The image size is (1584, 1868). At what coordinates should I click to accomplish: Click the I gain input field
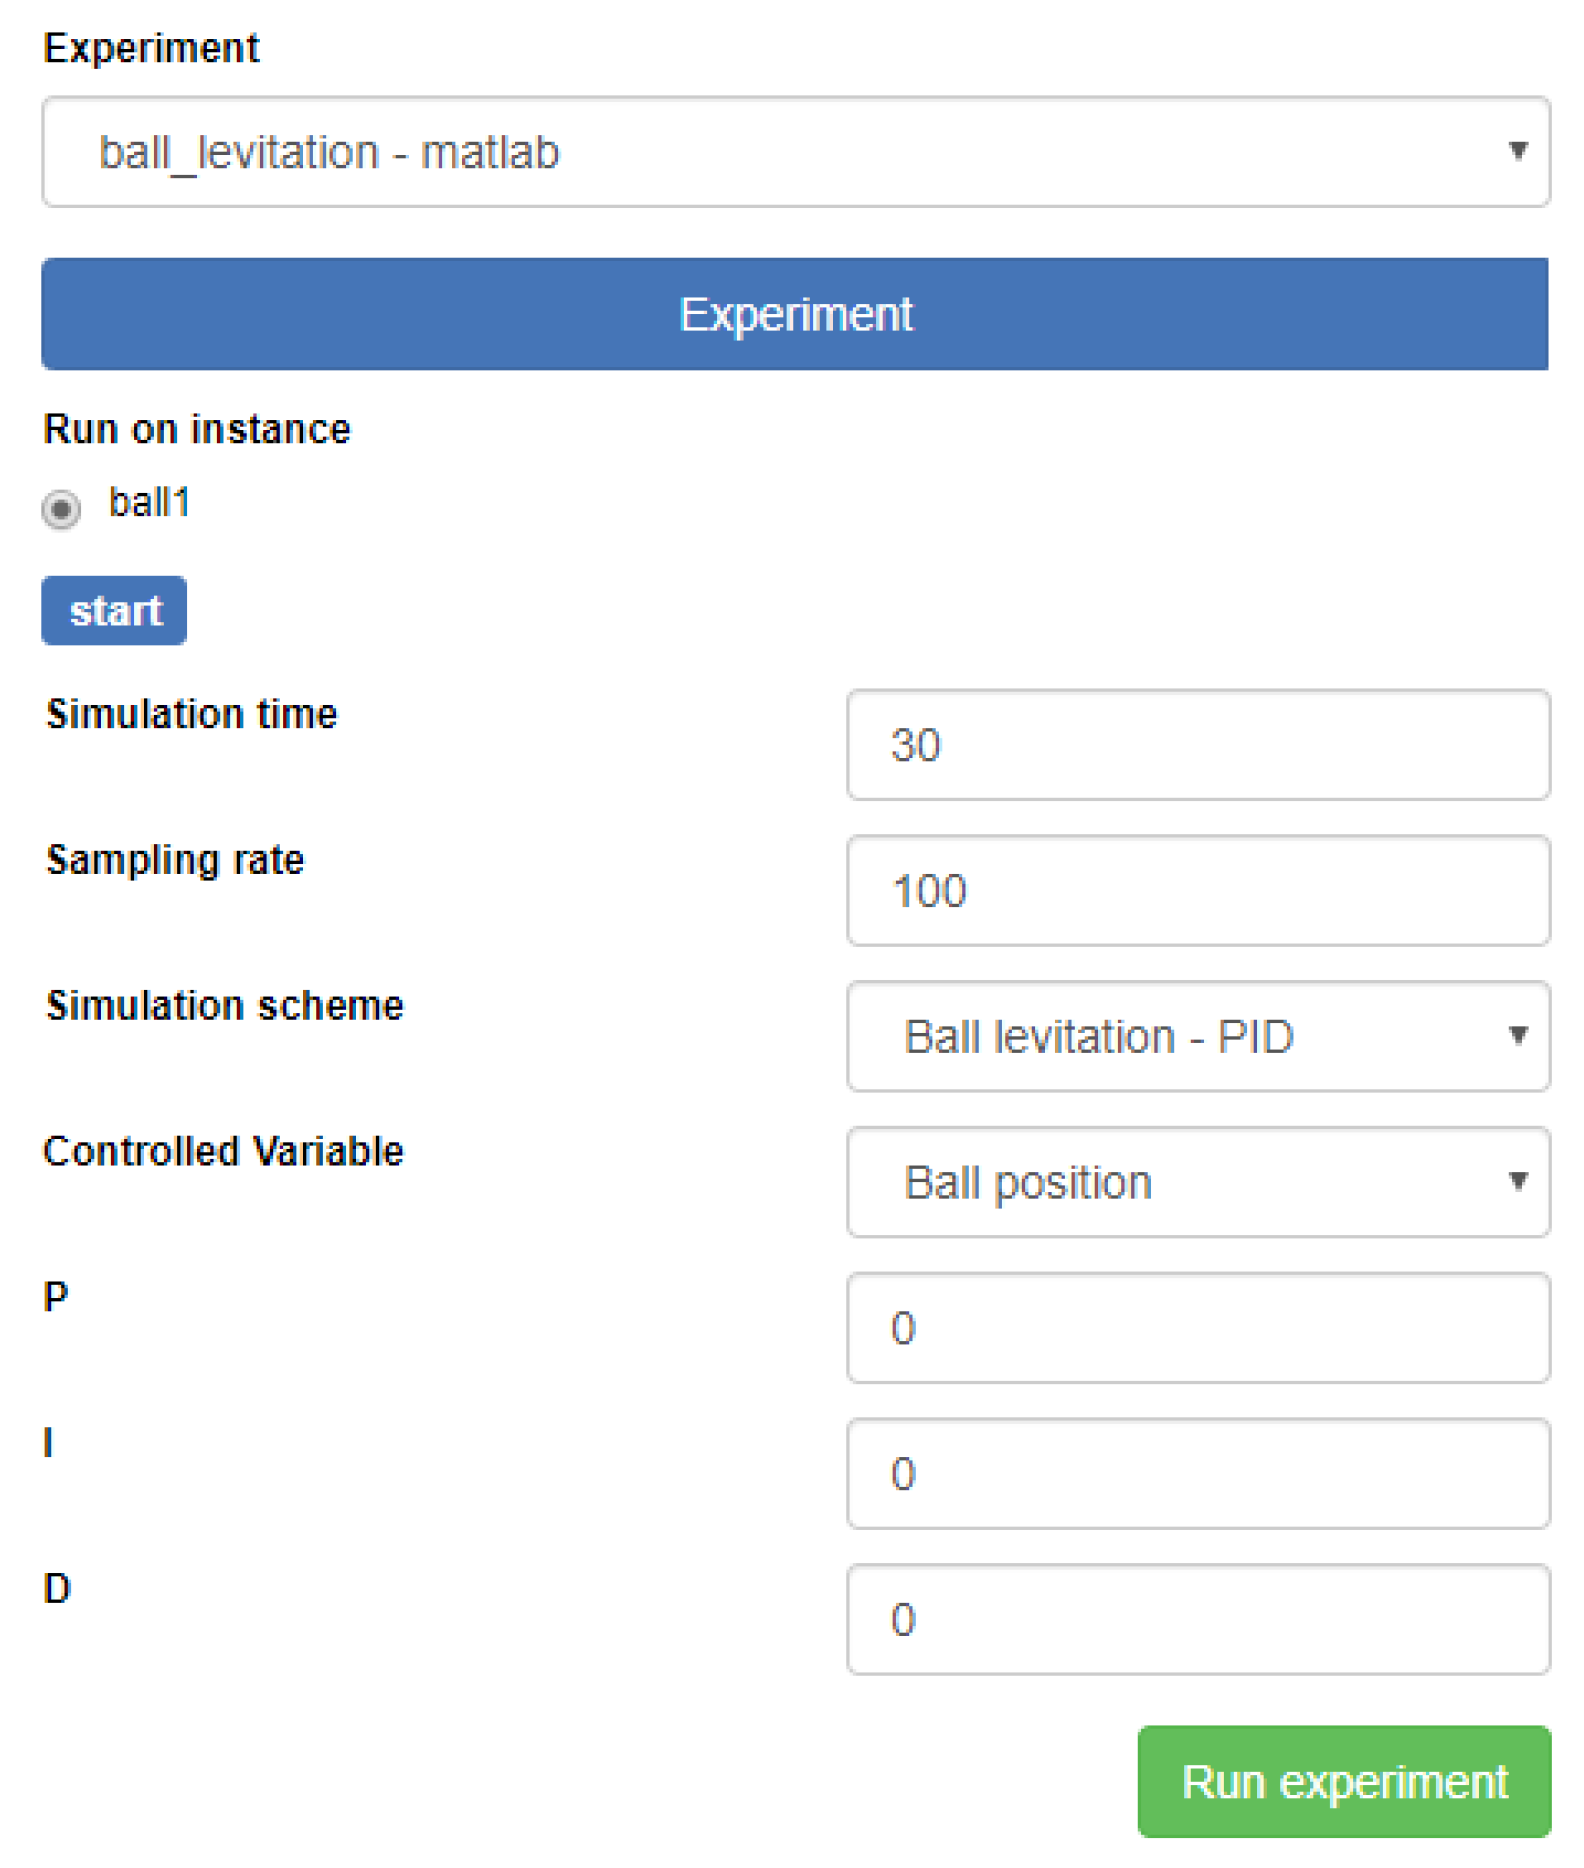(1197, 1474)
